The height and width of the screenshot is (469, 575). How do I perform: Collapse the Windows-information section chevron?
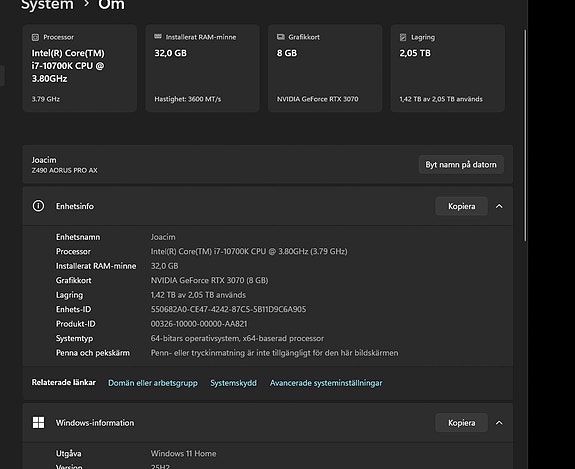click(x=499, y=423)
